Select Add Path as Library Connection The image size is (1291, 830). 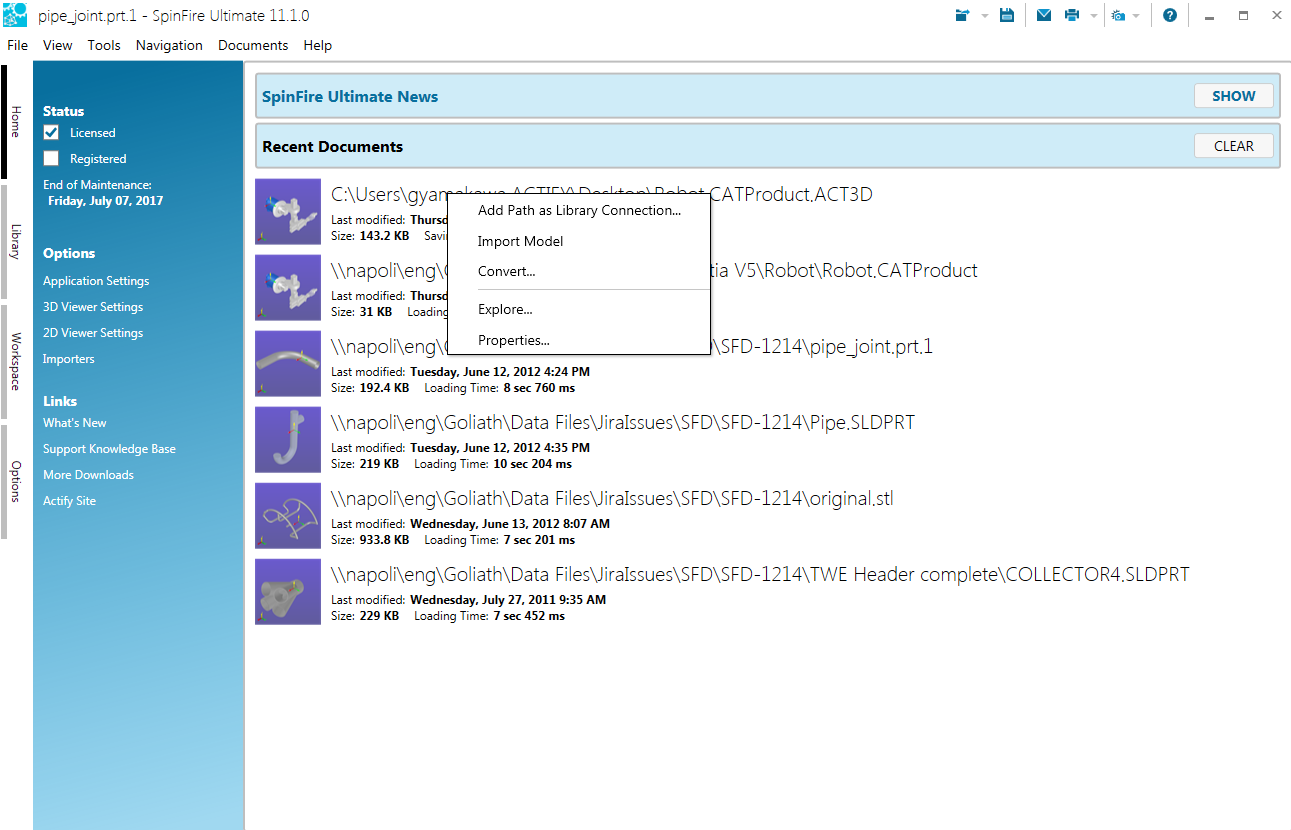click(x=579, y=210)
